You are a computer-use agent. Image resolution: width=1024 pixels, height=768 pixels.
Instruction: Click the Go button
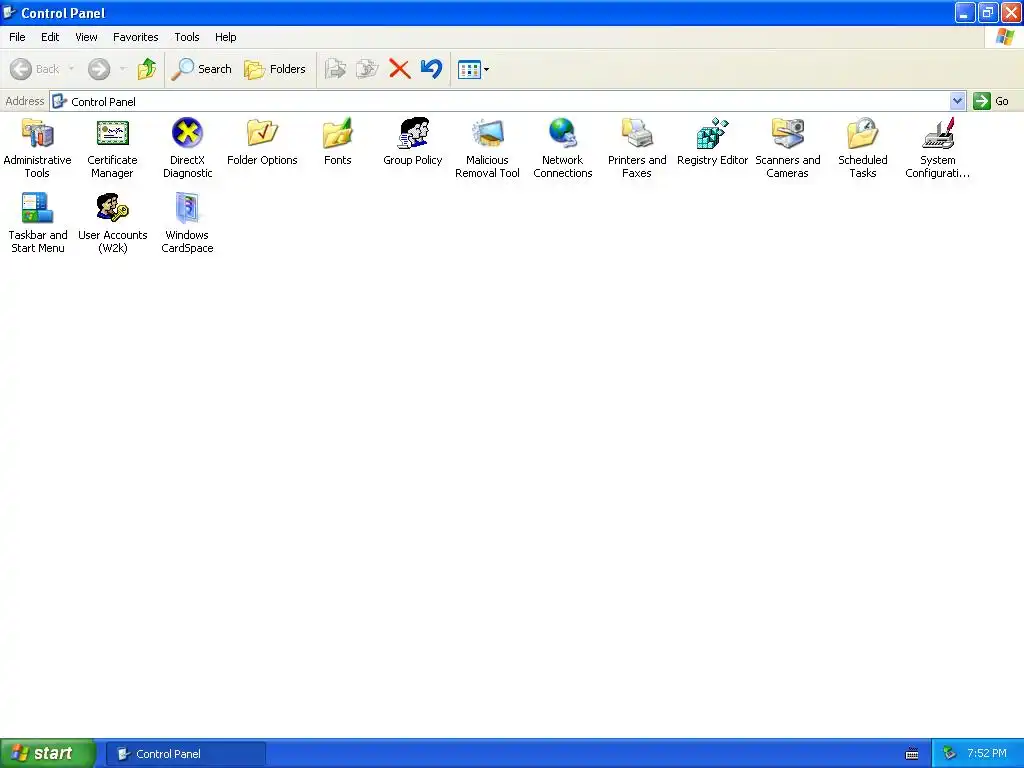pyautogui.click(x=992, y=101)
